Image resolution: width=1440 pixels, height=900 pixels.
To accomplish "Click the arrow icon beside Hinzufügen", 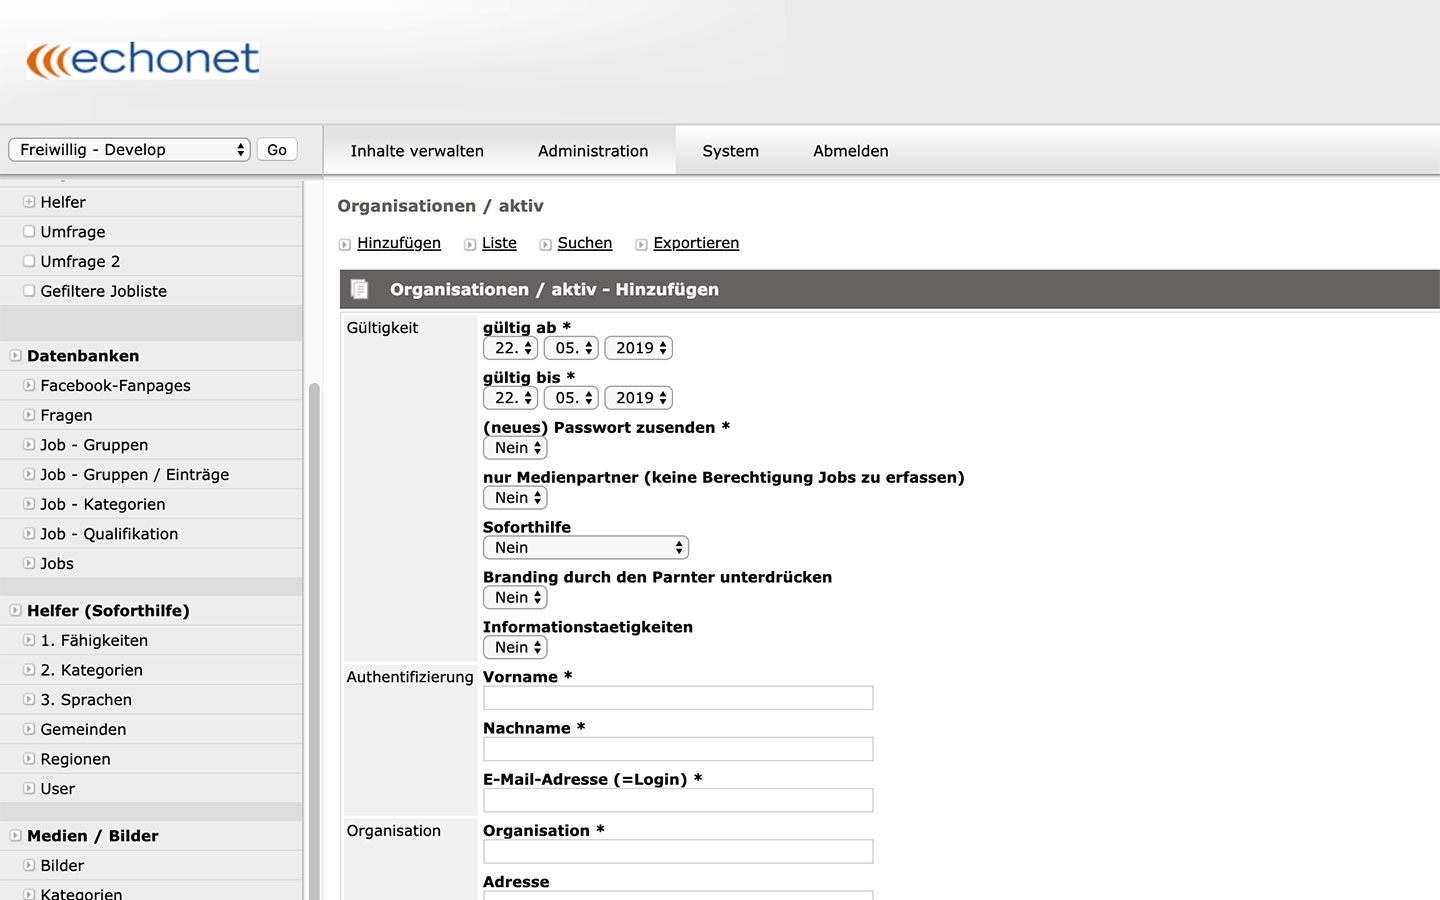I will 345,244.
